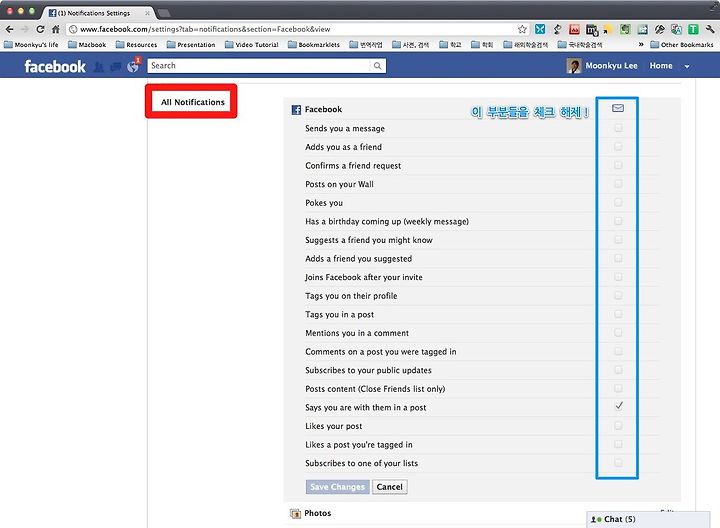Toggle 'Has a birthday coming up' checkbox
The image size is (720, 528).
point(618,221)
